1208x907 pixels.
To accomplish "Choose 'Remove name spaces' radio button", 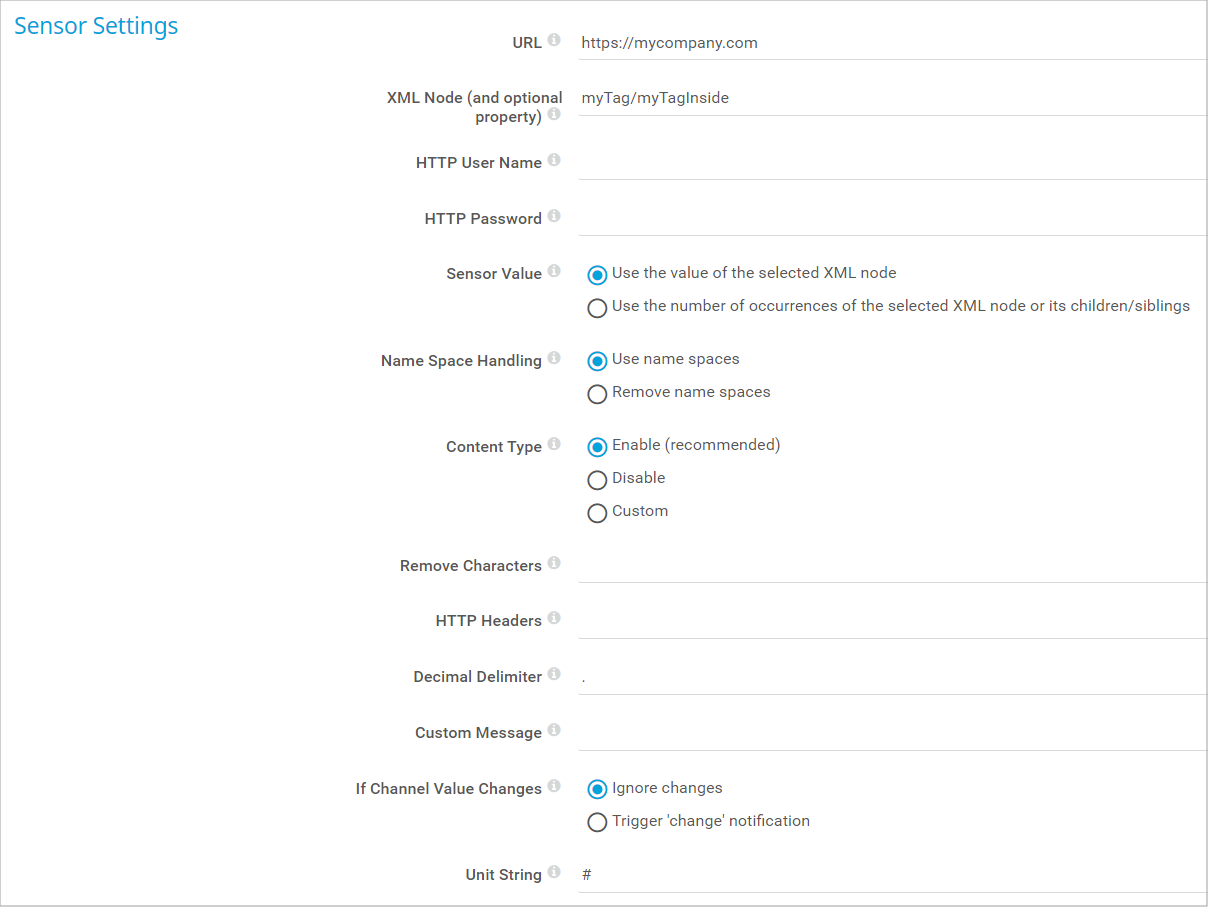I will point(597,394).
